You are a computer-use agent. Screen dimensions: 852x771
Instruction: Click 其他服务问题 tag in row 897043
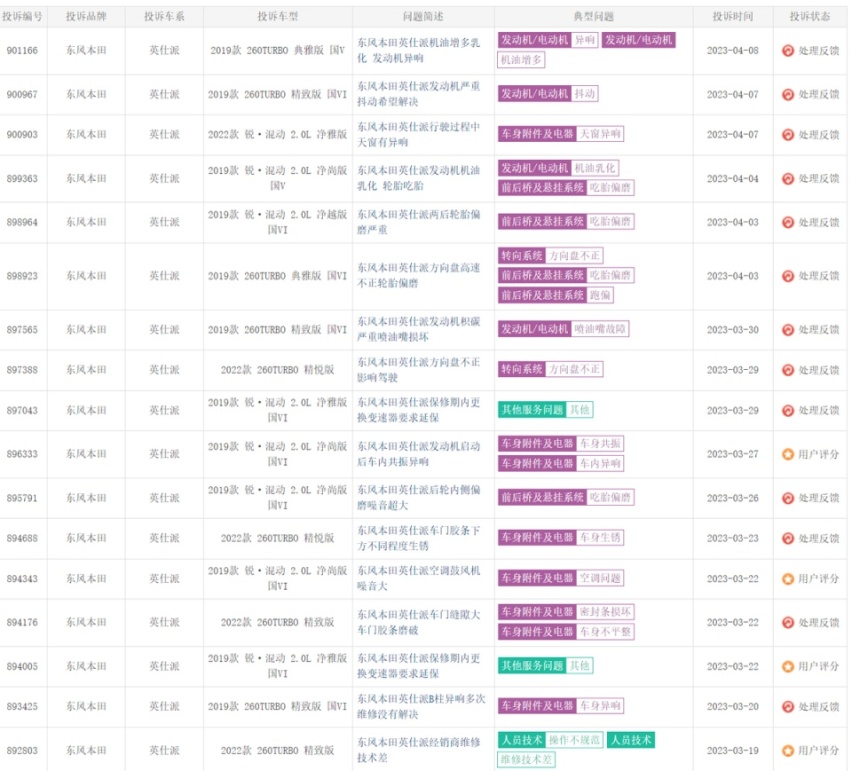[532, 410]
